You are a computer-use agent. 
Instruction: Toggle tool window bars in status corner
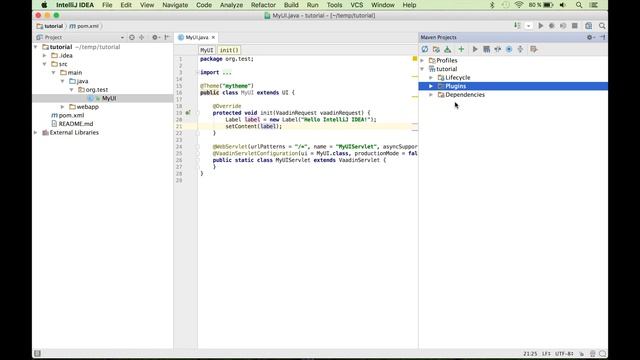(x=38, y=353)
